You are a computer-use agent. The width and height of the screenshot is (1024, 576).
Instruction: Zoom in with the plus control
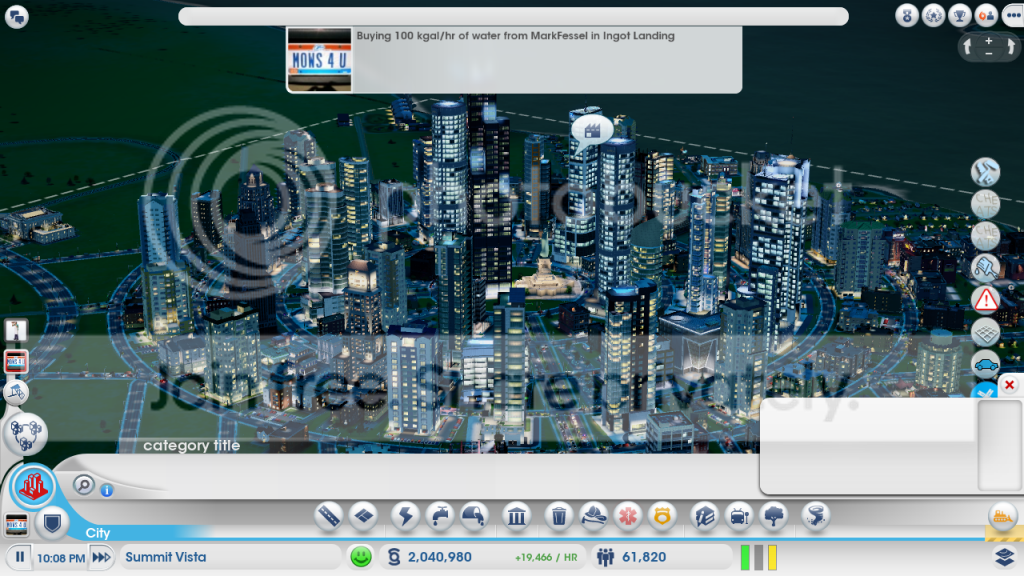pos(989,40)
